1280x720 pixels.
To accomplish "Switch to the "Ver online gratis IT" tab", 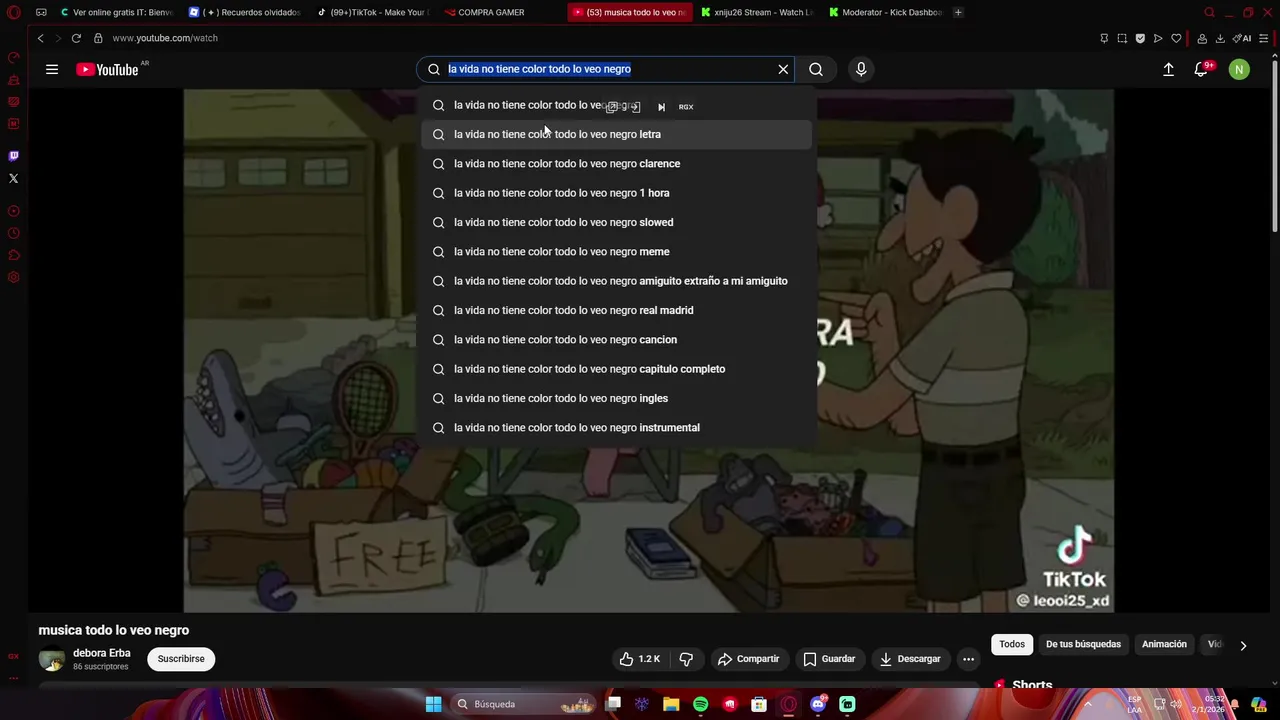I will point(116,12).
